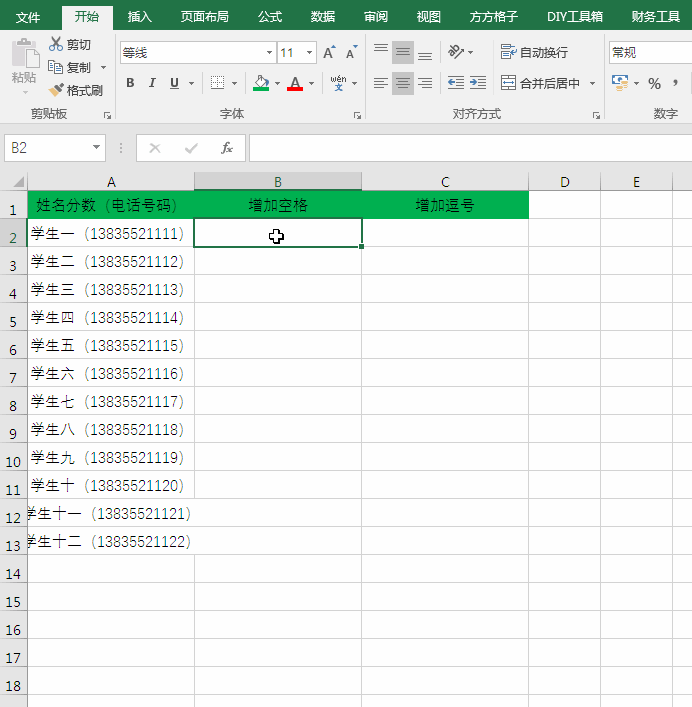Open the 字体 dialog launcher
Screen dimensions: 692x707
pos(357,115)
